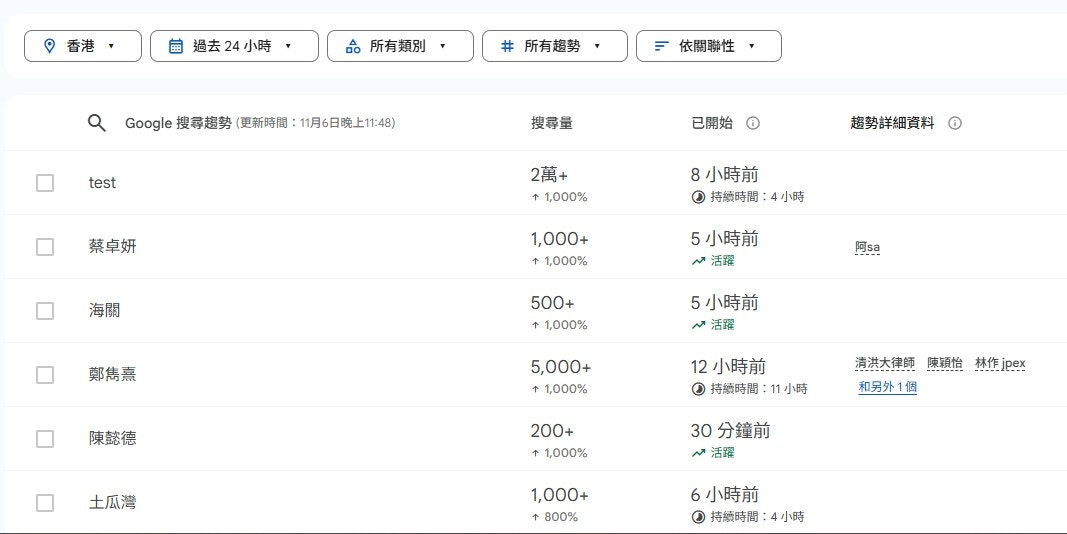The image size is (1067, 534).
Task: Click the 清洪大律師 related term
Action: [x=884, y=363]
